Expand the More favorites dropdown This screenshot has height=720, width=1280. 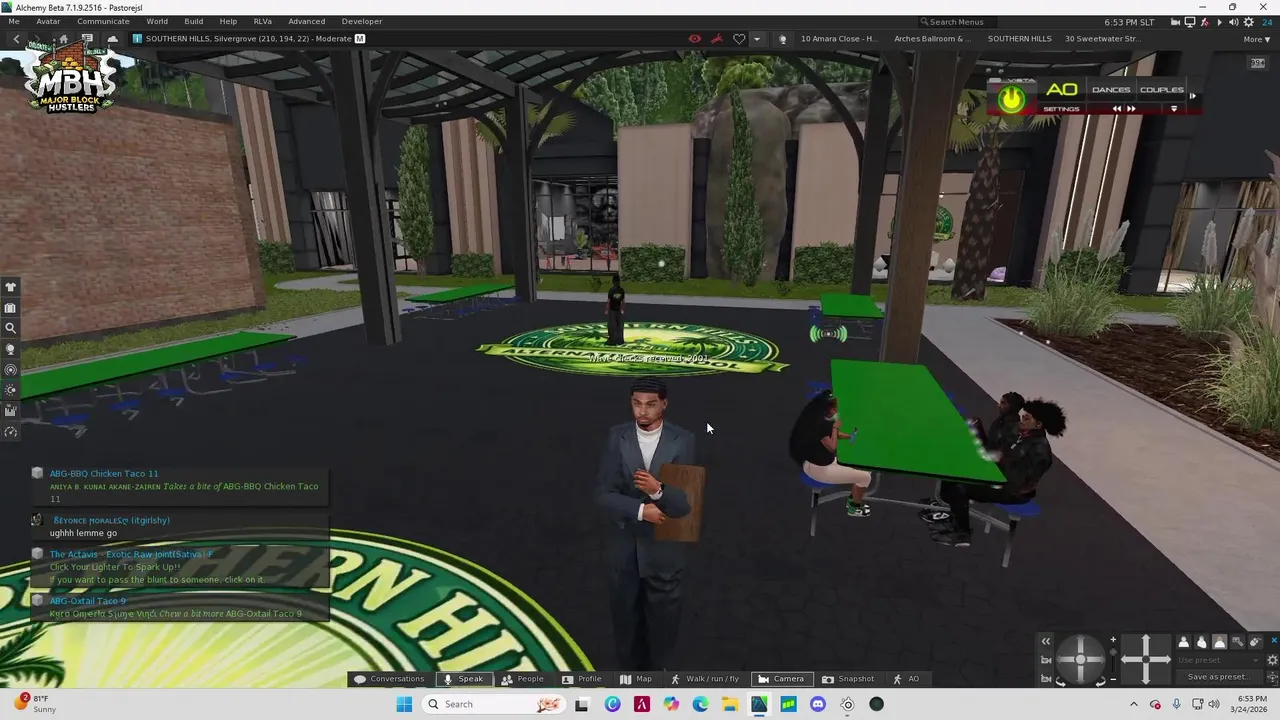(1257, 39)
